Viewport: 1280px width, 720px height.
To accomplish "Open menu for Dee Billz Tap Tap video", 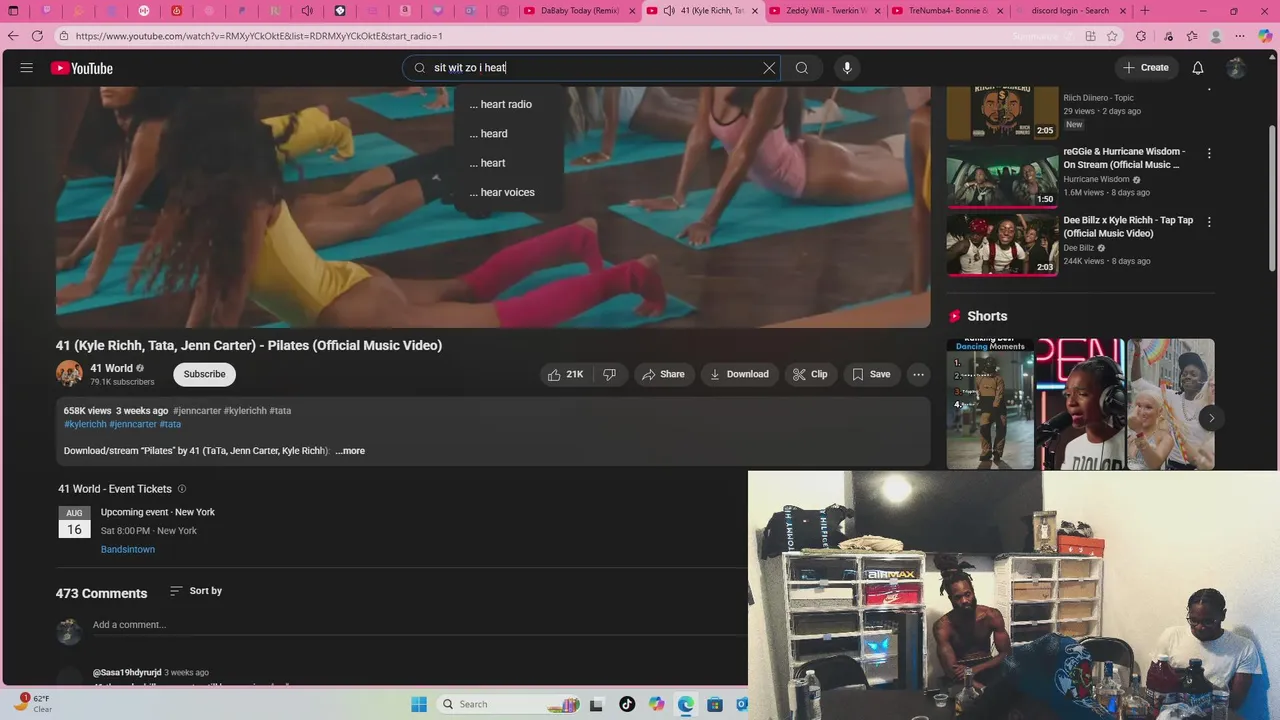I will pos(1209,221).
